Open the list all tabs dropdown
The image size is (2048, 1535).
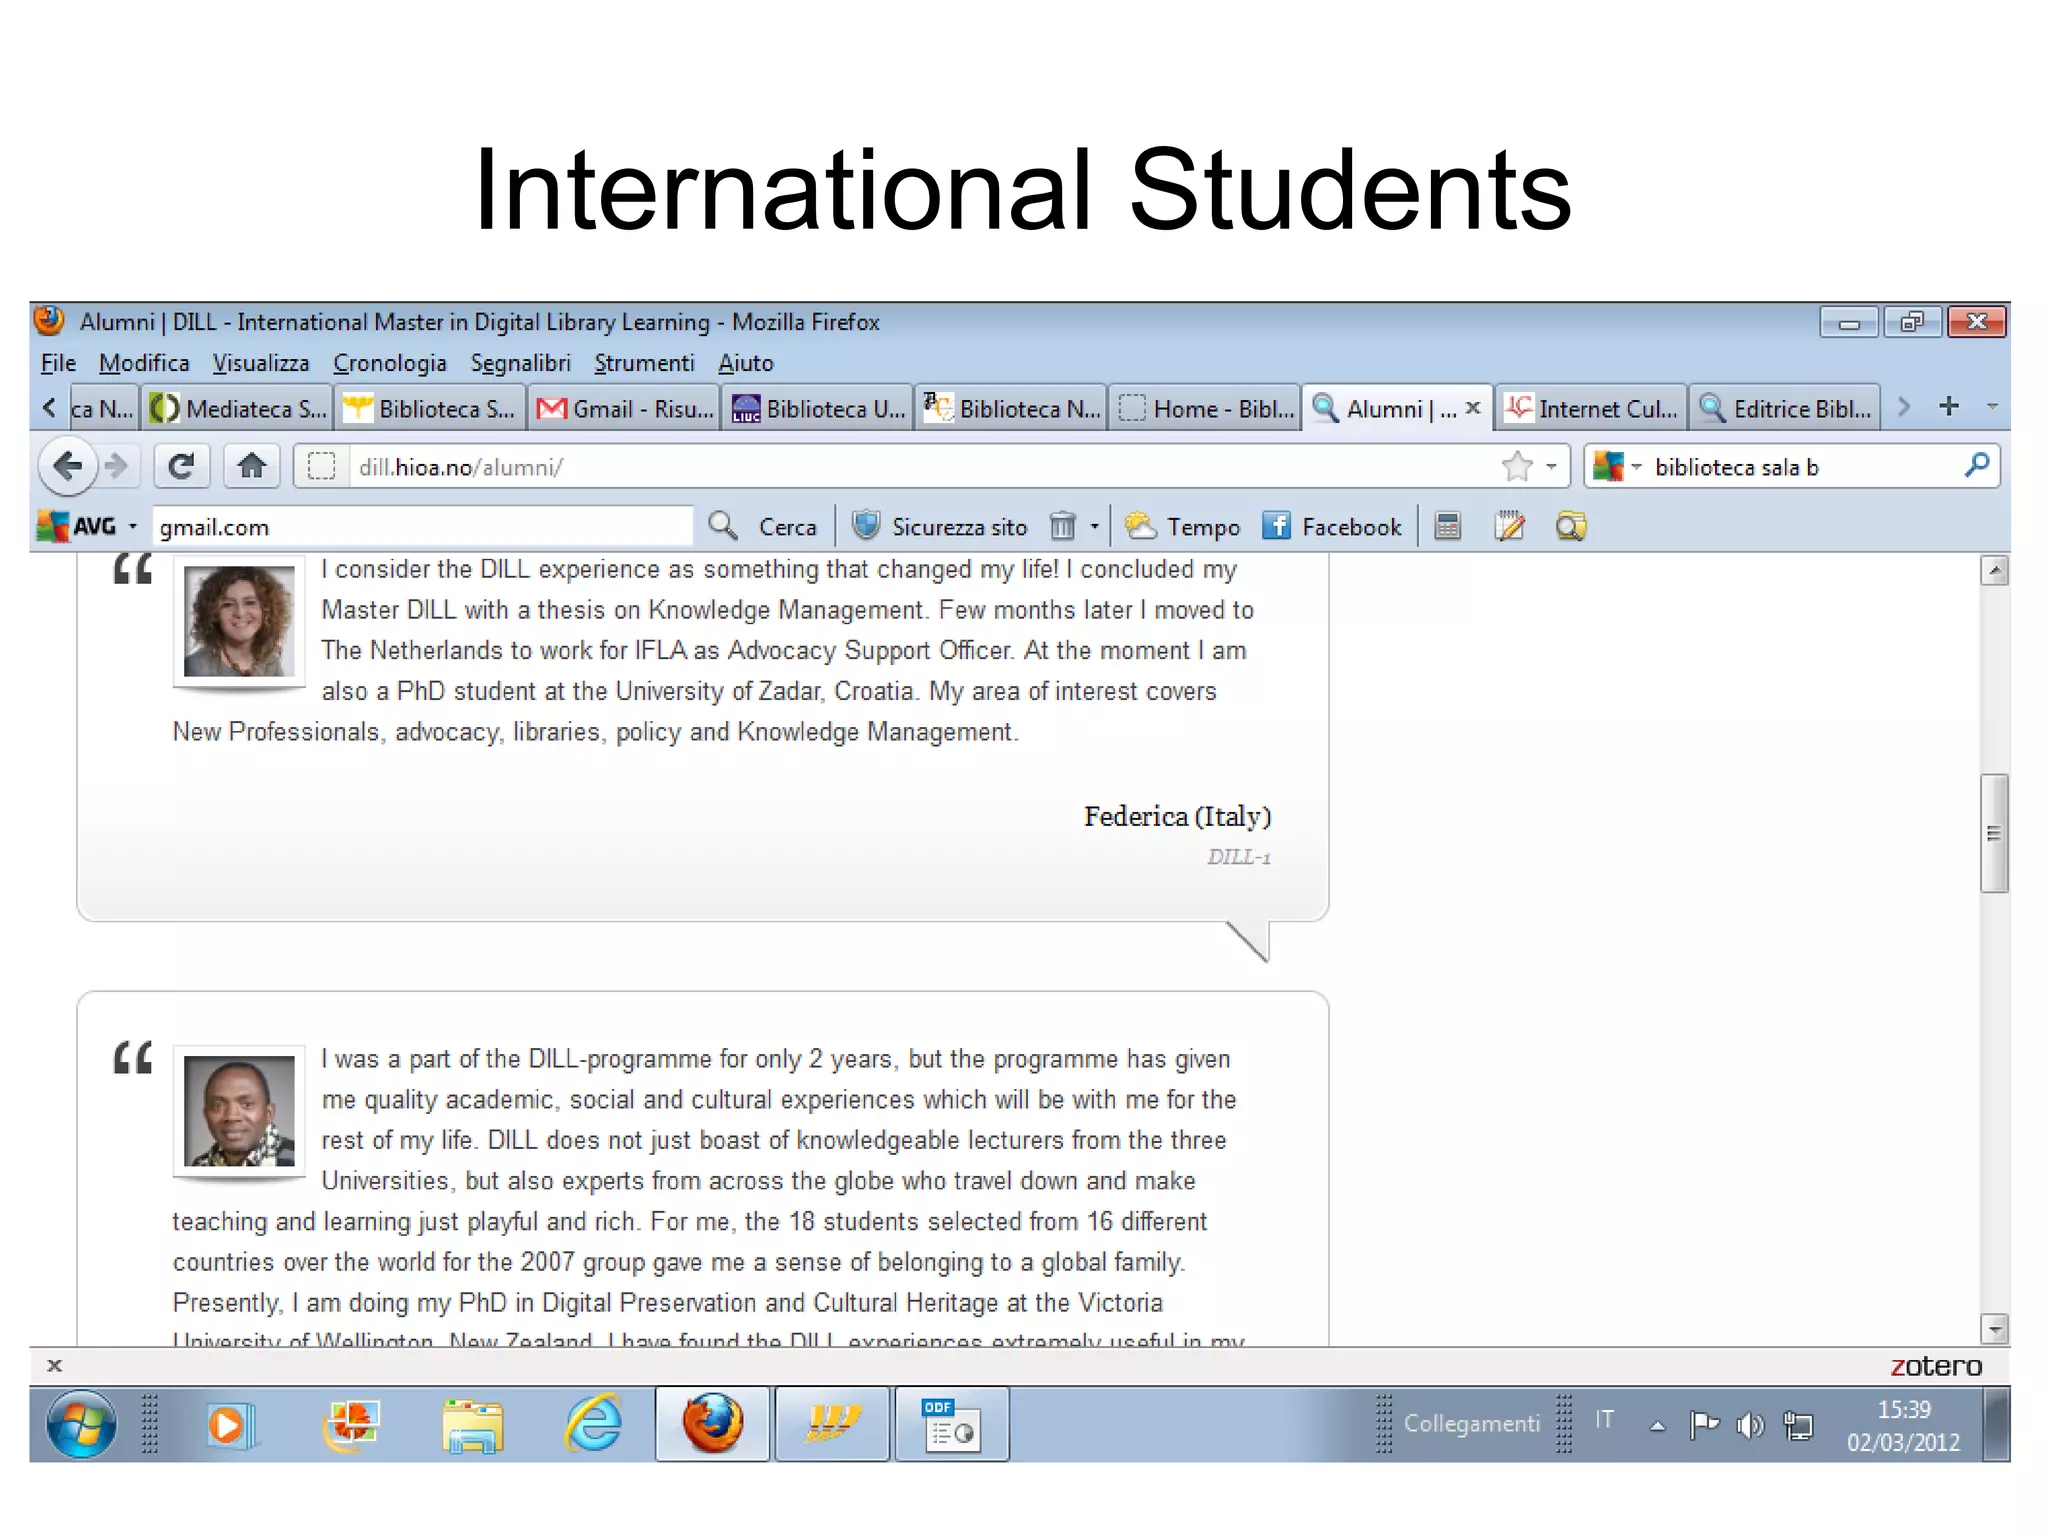coord(1992,407)
